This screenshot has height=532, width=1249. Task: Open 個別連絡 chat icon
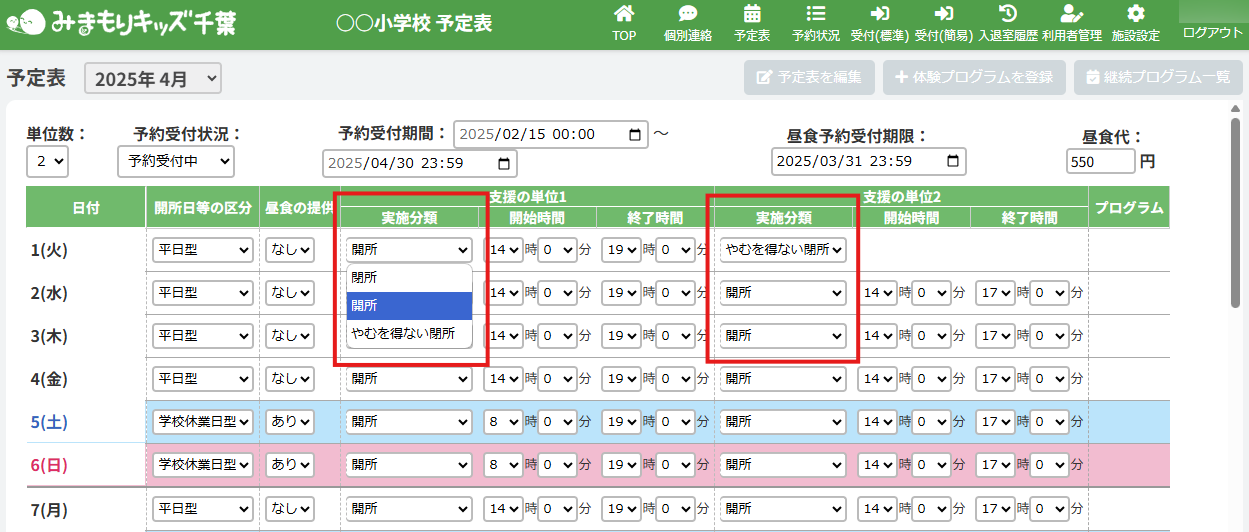pos(687,23)
